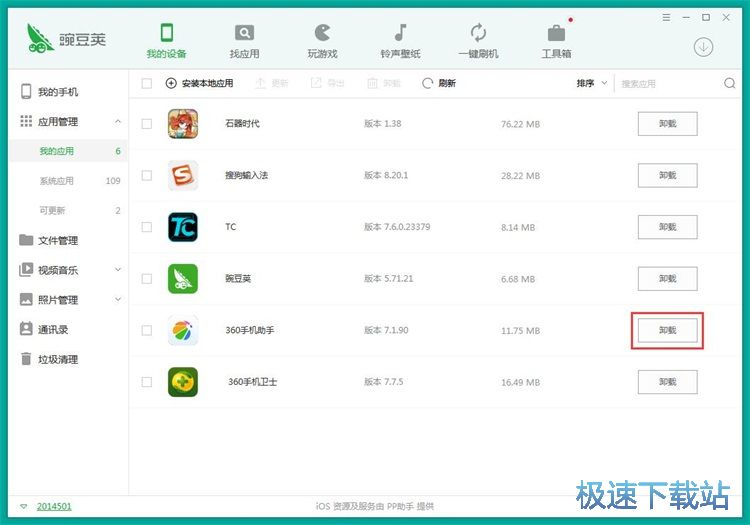Click the connection status icon beside 2014501

(x=24, y=506)
